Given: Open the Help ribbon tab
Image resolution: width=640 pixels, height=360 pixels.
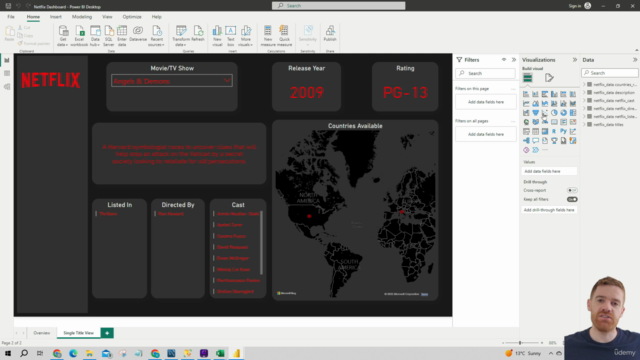Looking at the screenshot, I should tap(157, 17).
